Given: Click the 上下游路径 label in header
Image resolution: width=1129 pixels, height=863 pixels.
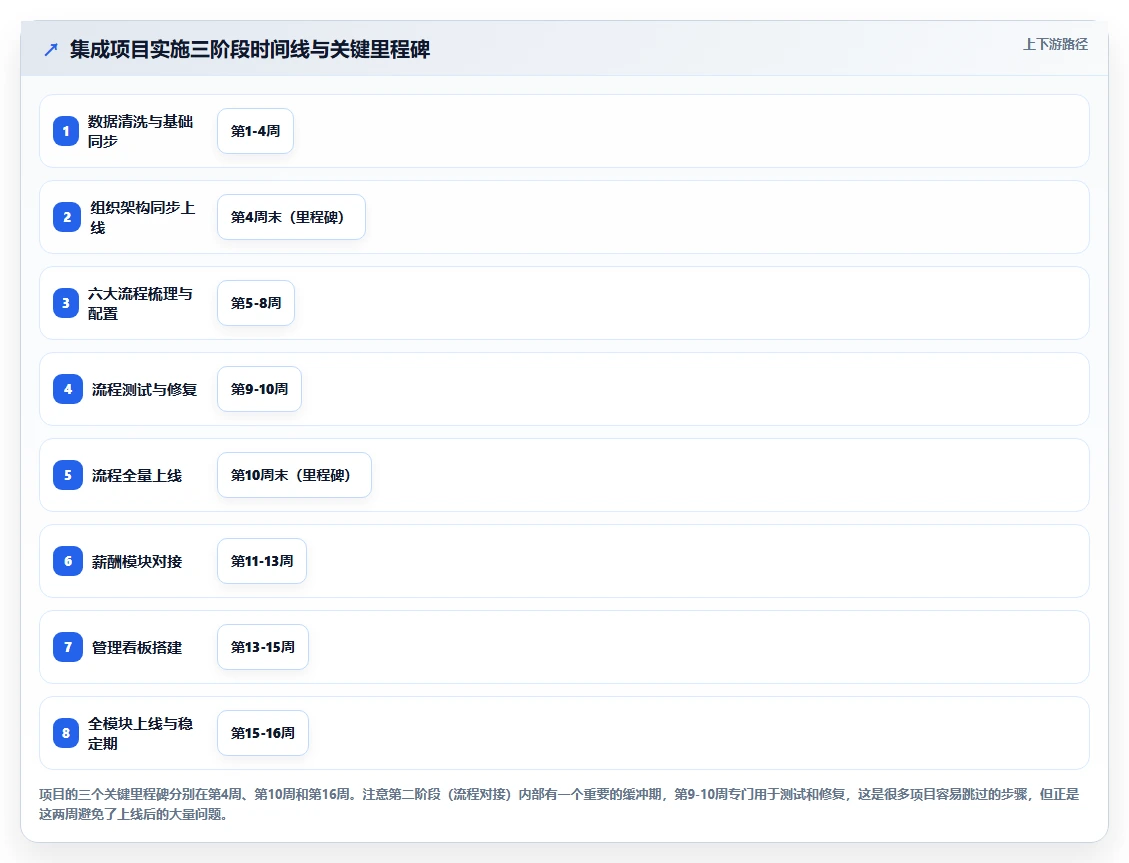Looking at the screenshot, I should (1055, 45).
